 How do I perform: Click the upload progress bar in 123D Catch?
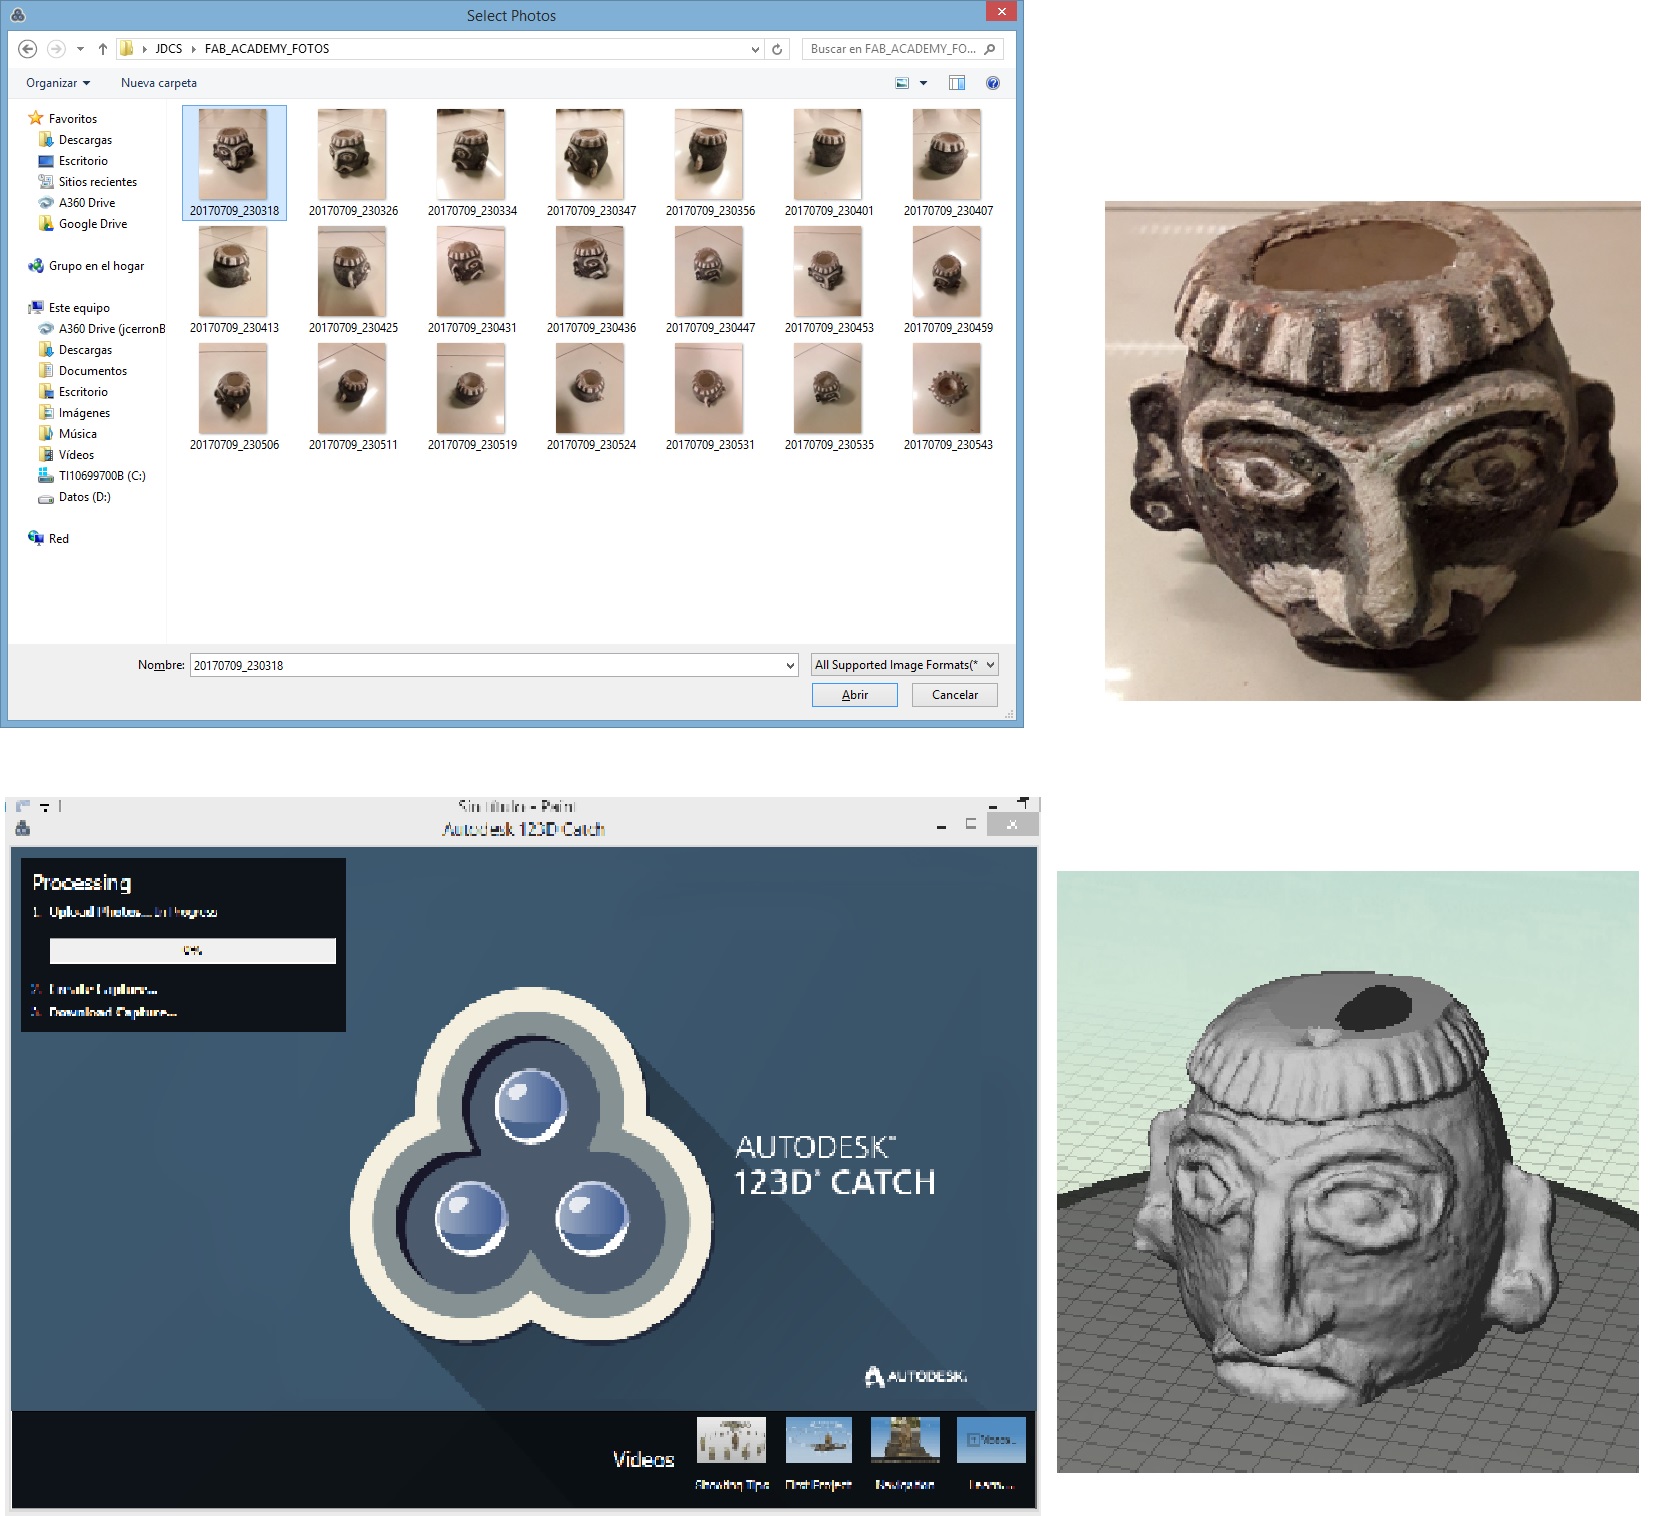tap(193, 951)
